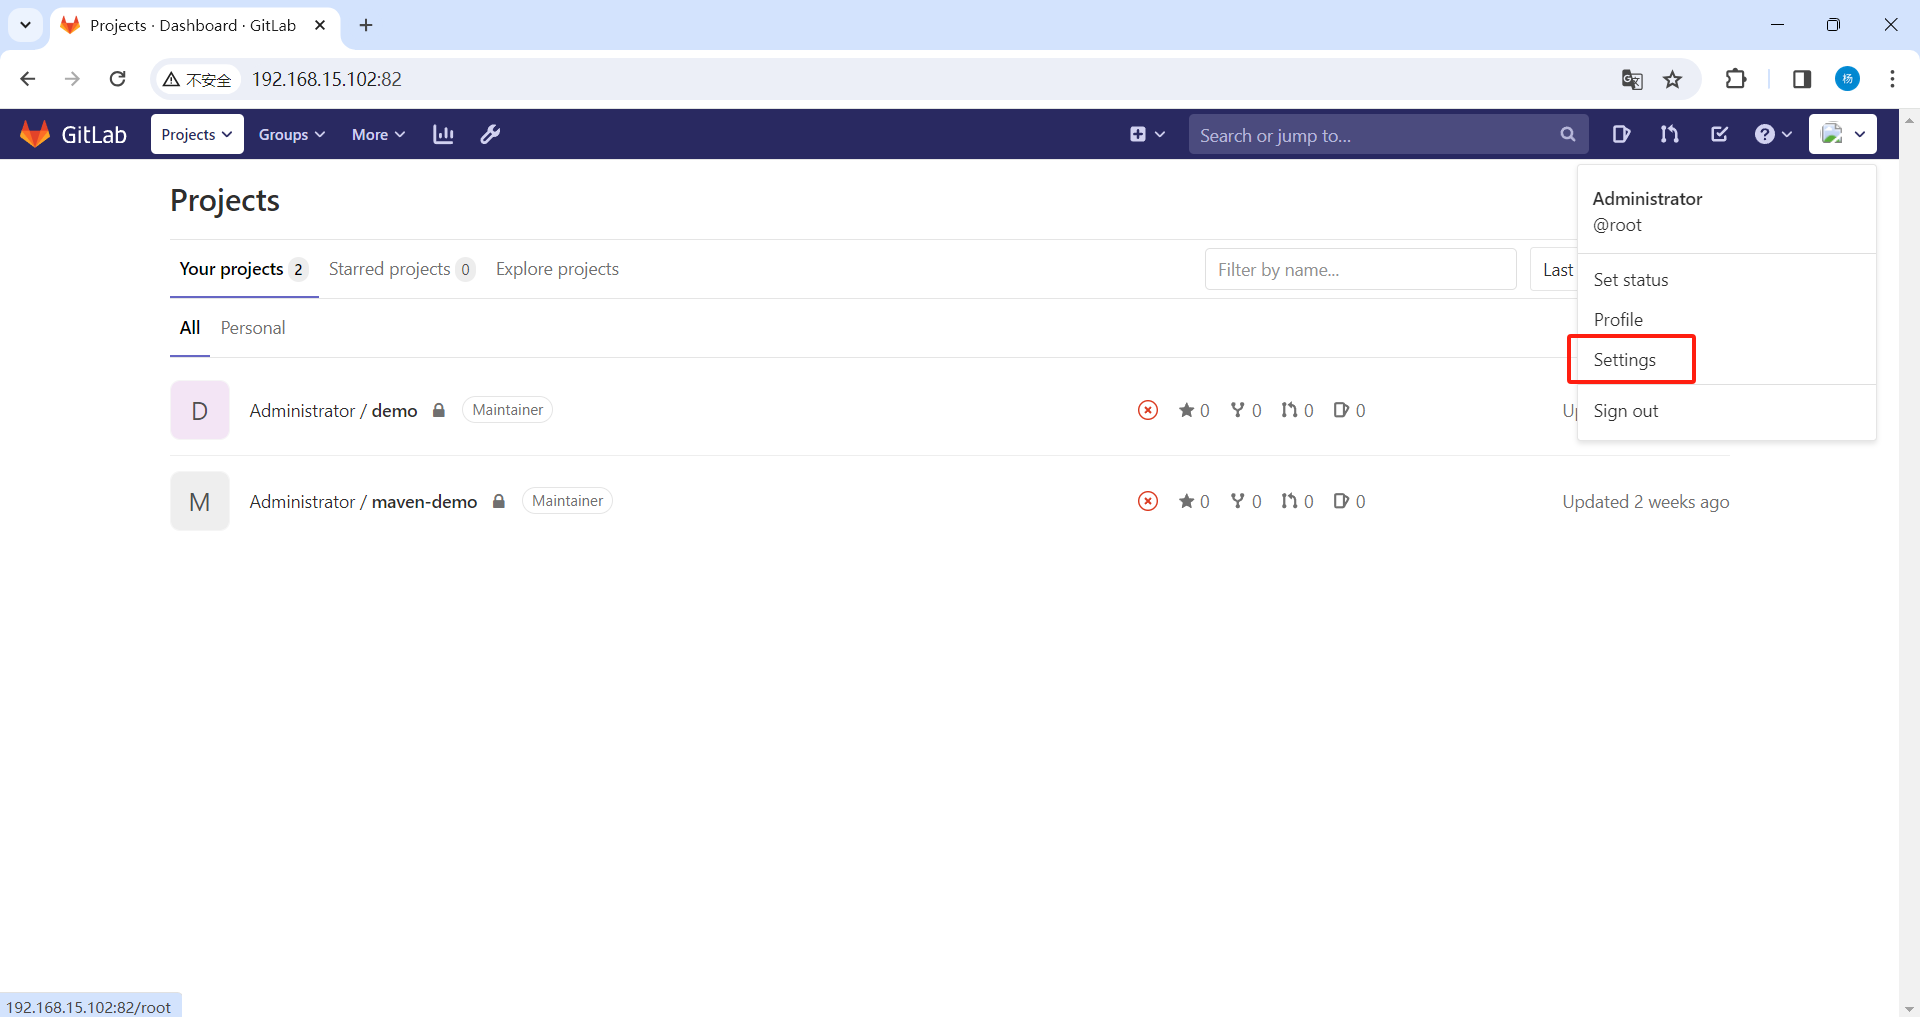Click the failed pipeline icon on demo project

click(1147, 410)
